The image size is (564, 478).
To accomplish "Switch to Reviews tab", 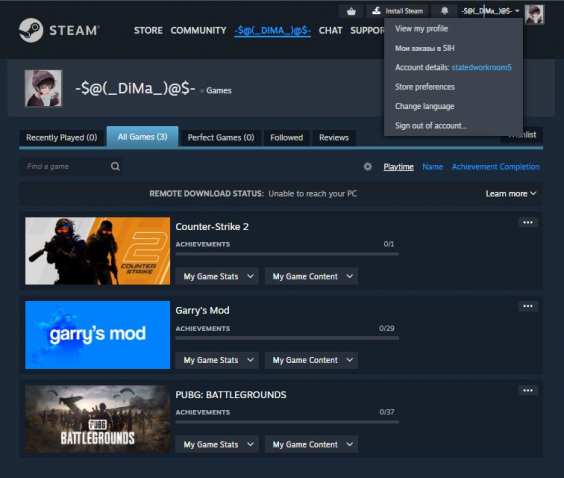I will [x=334, y=137].
